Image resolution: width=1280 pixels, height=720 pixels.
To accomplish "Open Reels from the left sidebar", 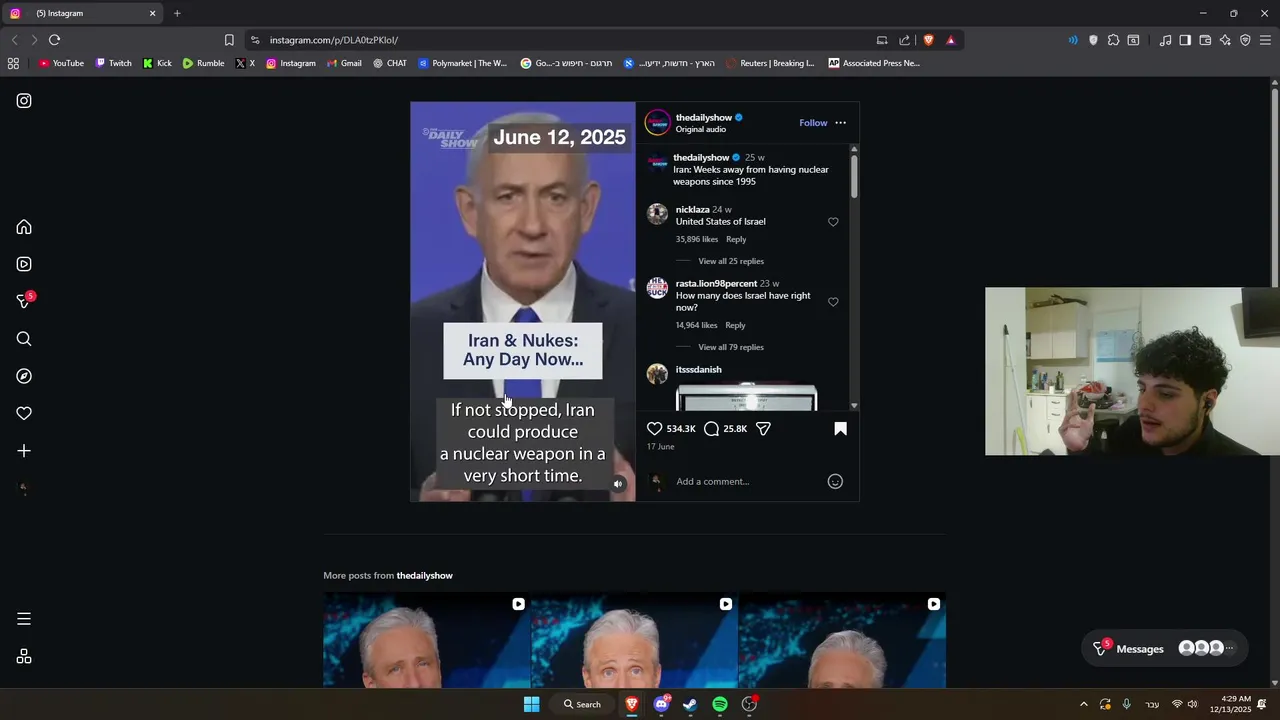I will pos(24,264).
